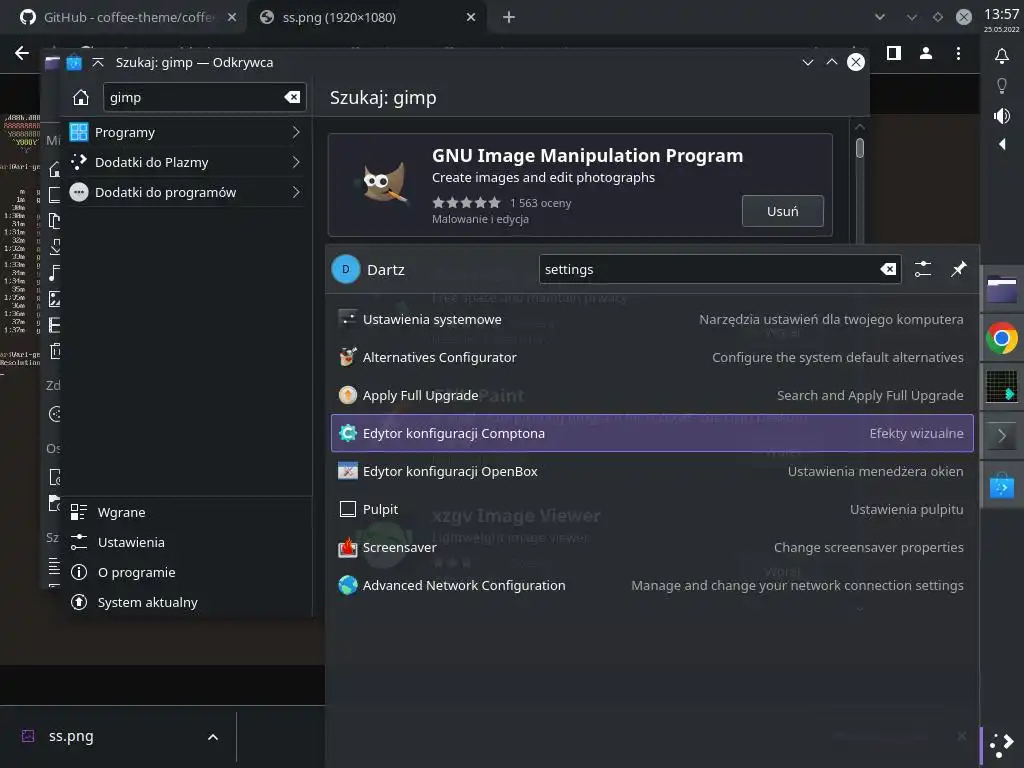Screen dimensions: 1024x768
Task: Click the GNU Image Manipulation Program title
Action: click(587, 155)
